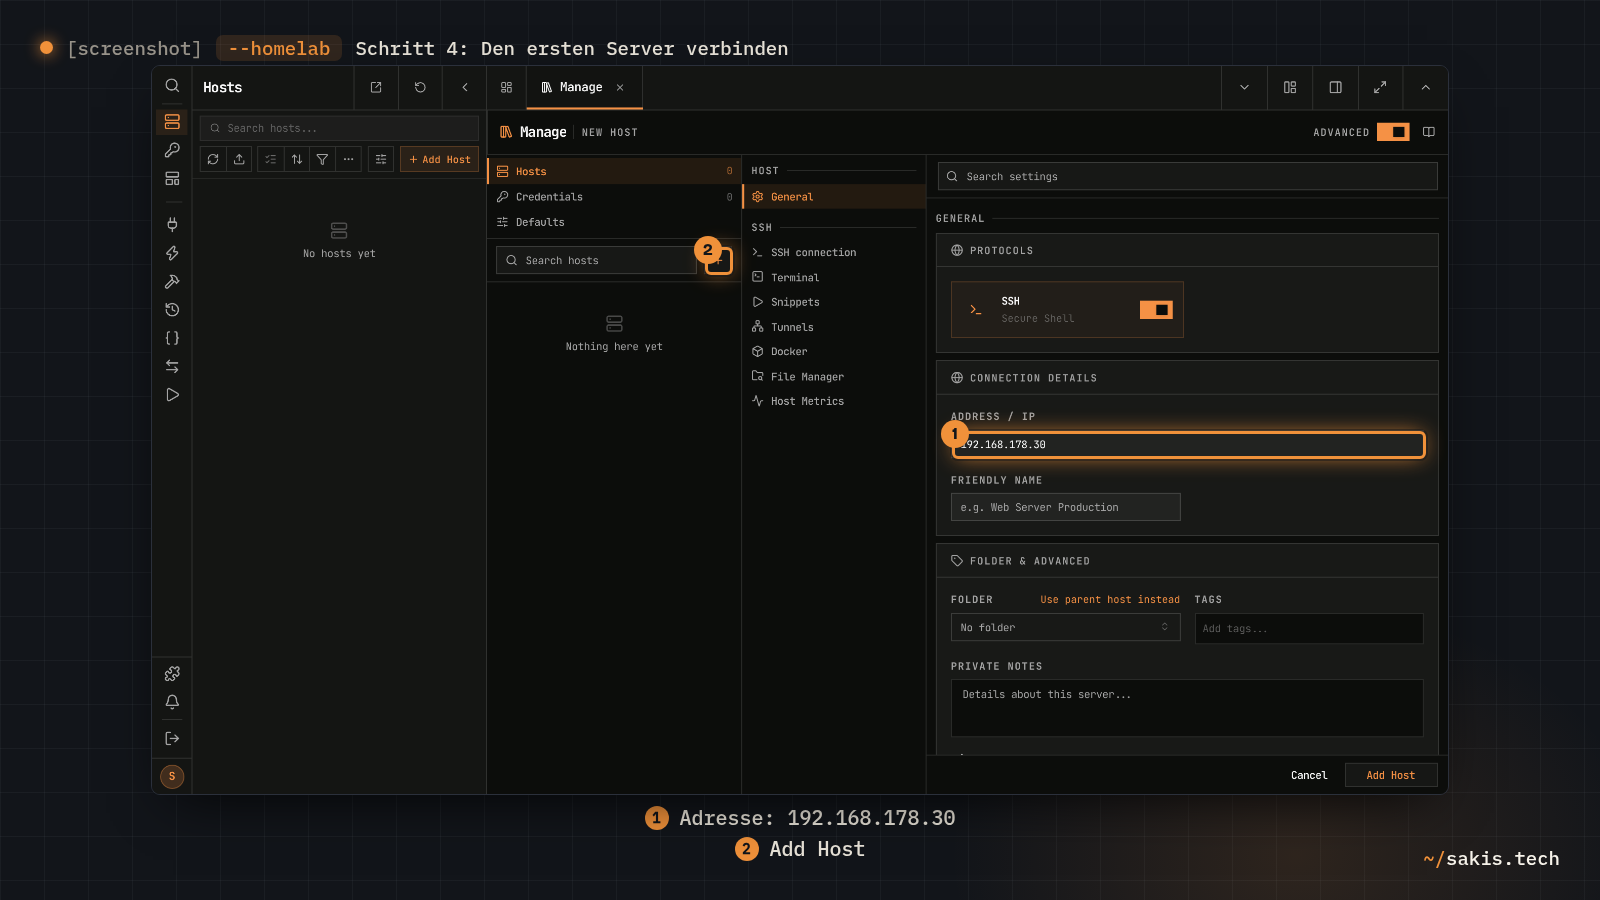
Task: Click the curly braces snippets icon in sidebar
Action: tap(172, 338)
